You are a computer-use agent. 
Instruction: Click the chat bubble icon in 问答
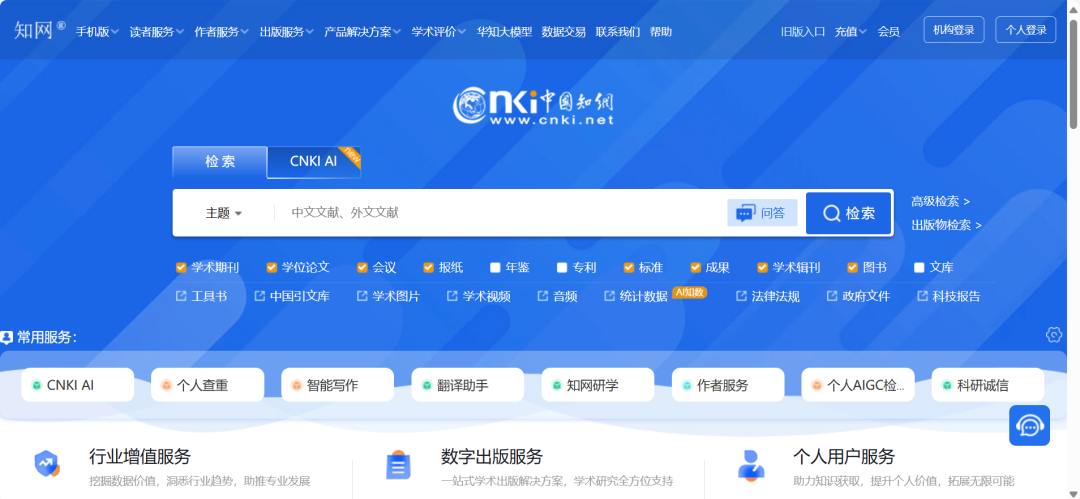[745, 213]
